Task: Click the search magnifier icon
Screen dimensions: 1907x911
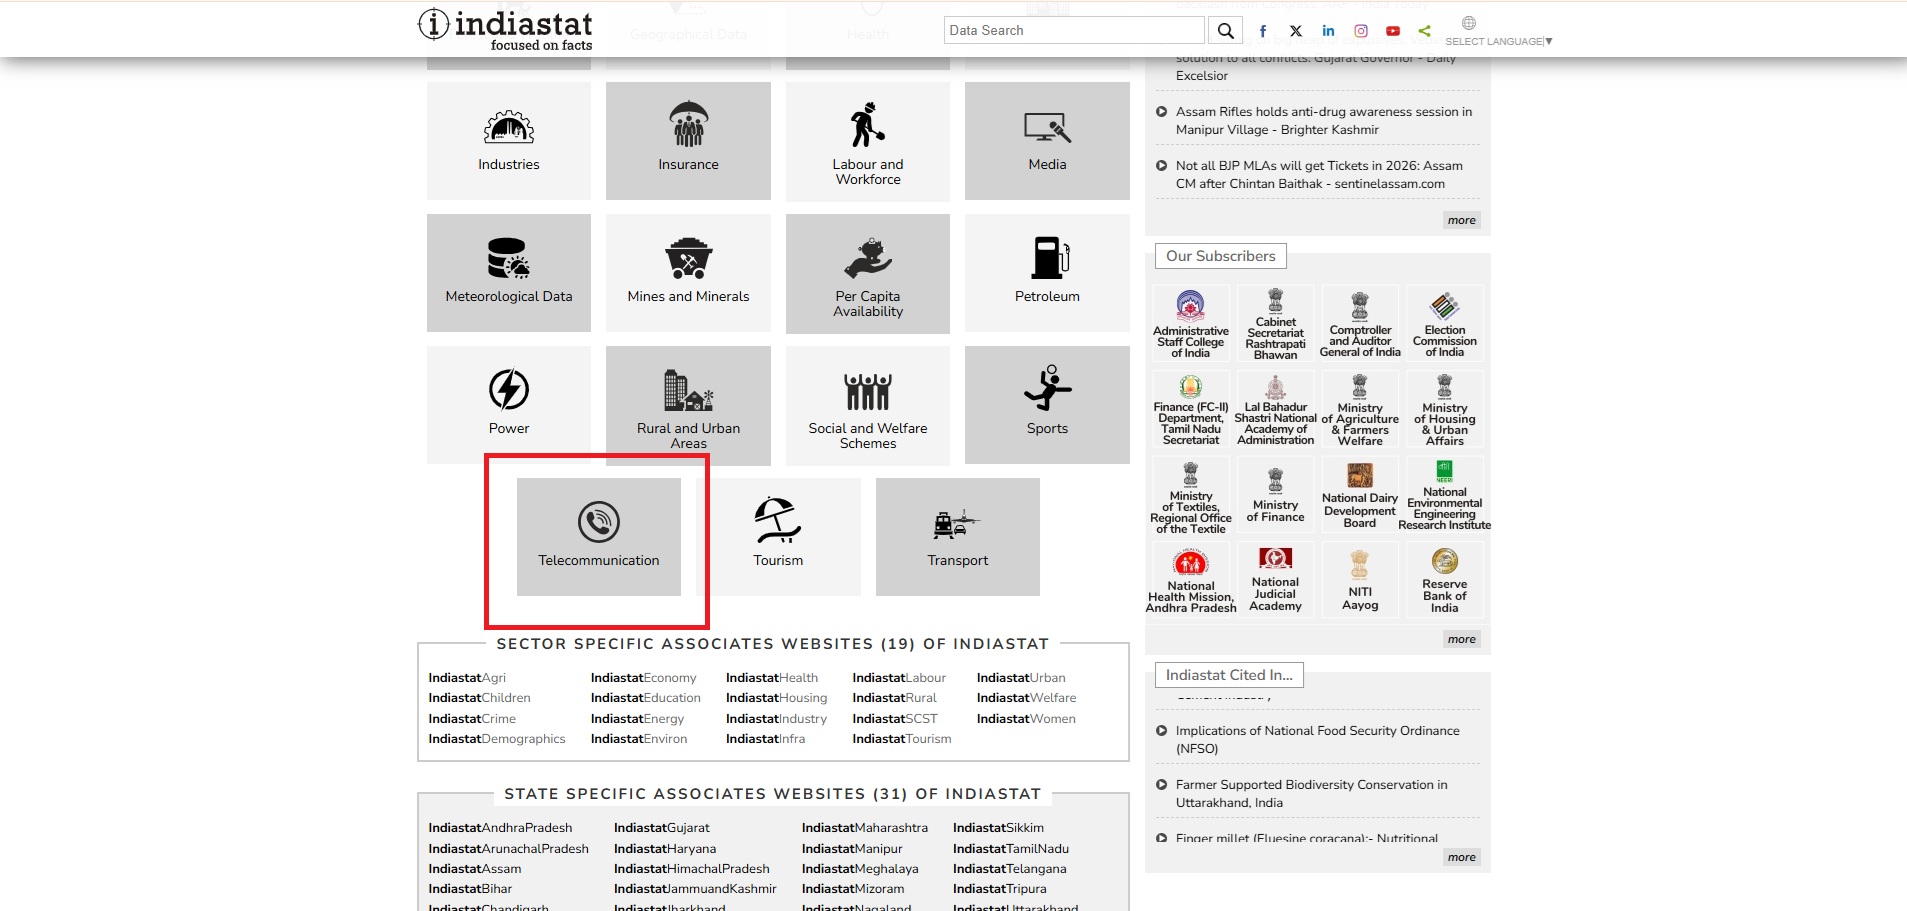Action: [1225, 31]
